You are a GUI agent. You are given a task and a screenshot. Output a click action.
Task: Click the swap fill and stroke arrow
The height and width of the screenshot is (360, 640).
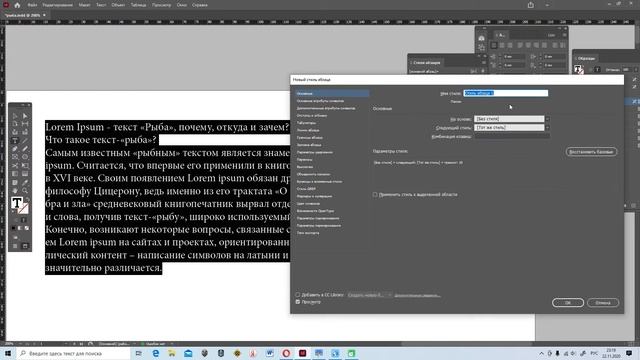pyautogui.click(x=28, y=200)
